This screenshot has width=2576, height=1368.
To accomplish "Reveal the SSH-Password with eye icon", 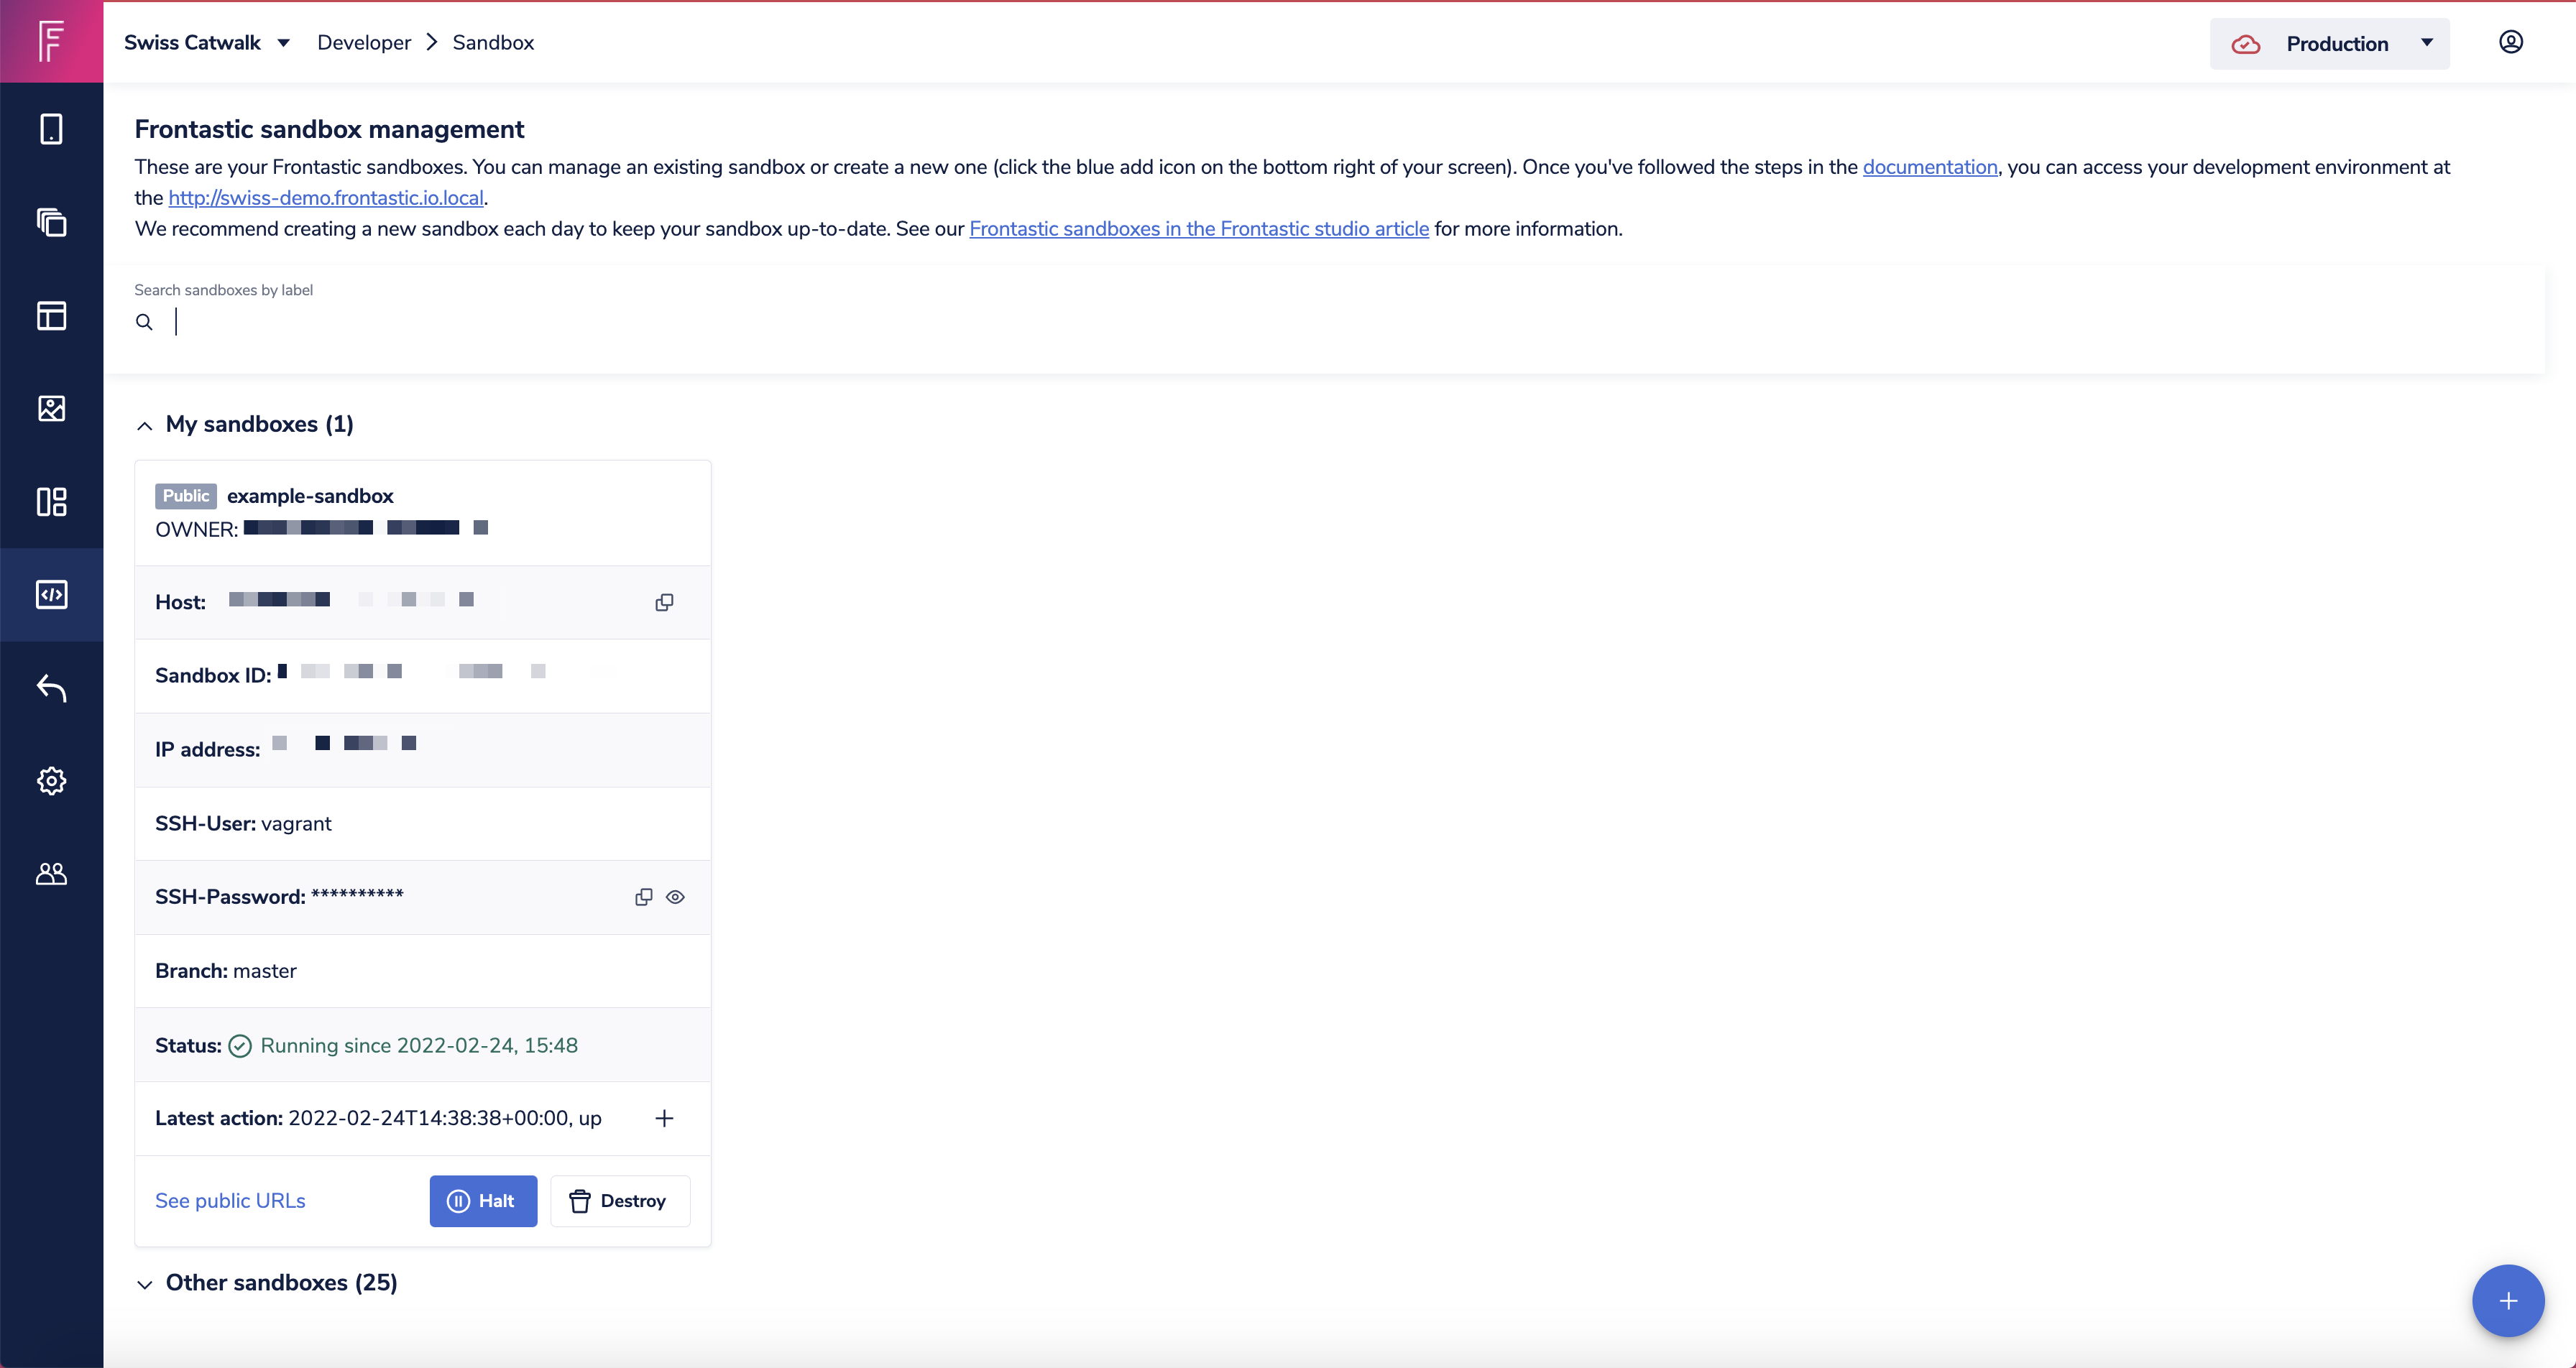I will (x=676, y=897).
